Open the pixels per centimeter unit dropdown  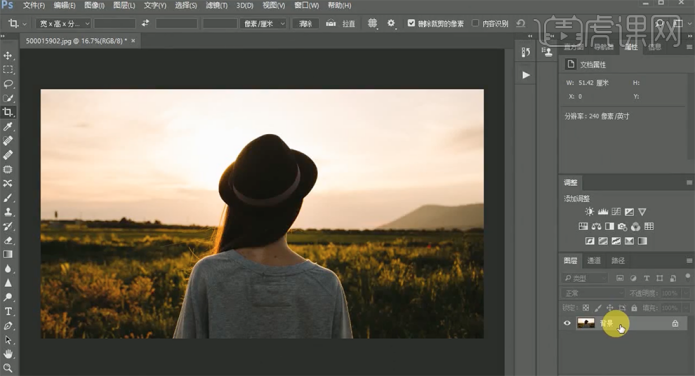click(x=263, y=24)
